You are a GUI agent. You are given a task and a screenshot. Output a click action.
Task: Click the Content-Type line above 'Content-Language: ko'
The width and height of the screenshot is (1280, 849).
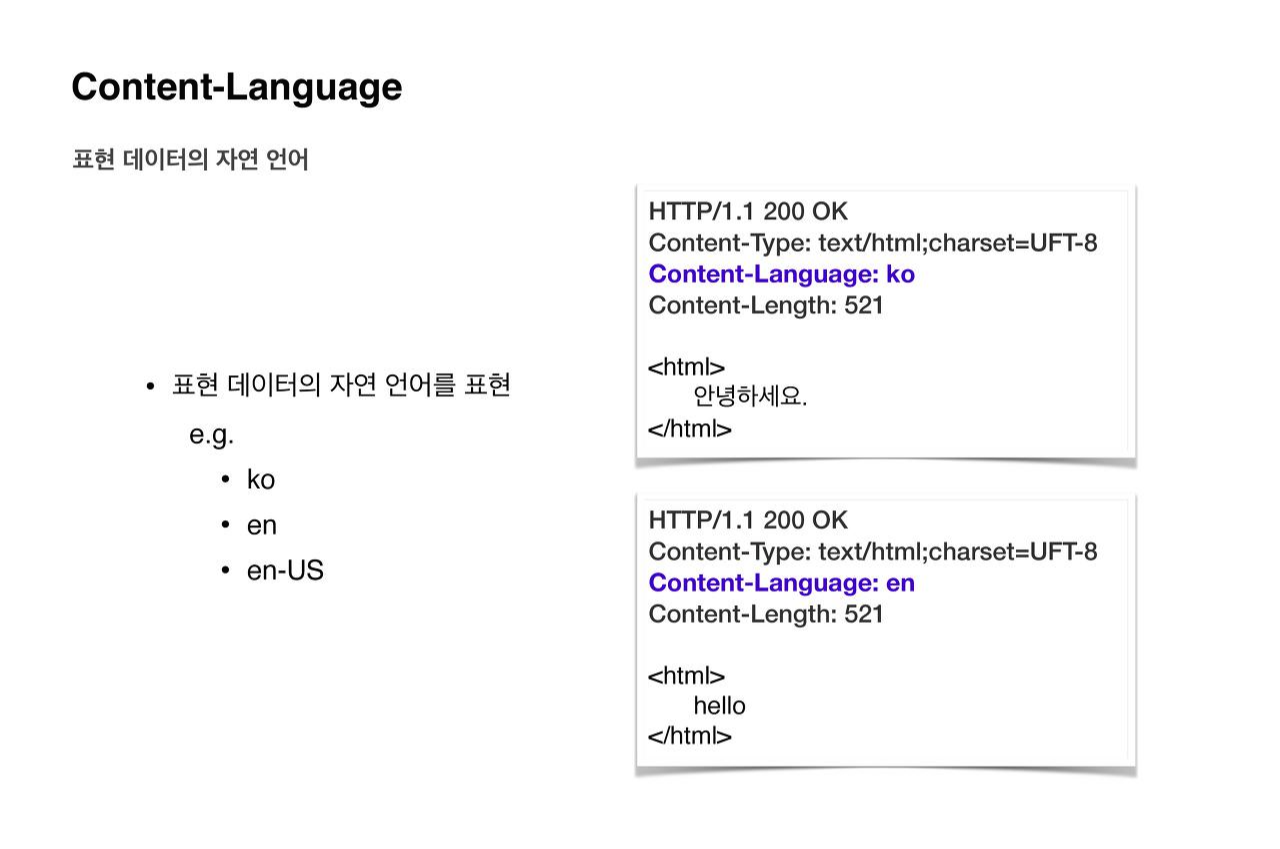pyautogui.click(x=873, y=243)
